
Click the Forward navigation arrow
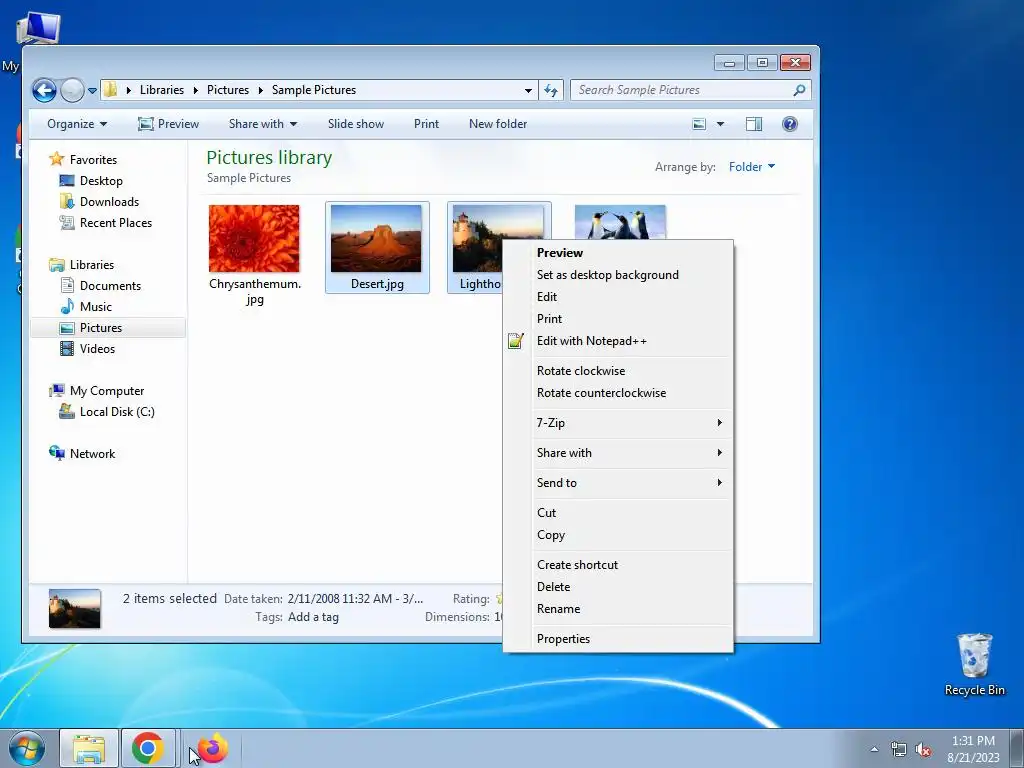coord(72,90)
